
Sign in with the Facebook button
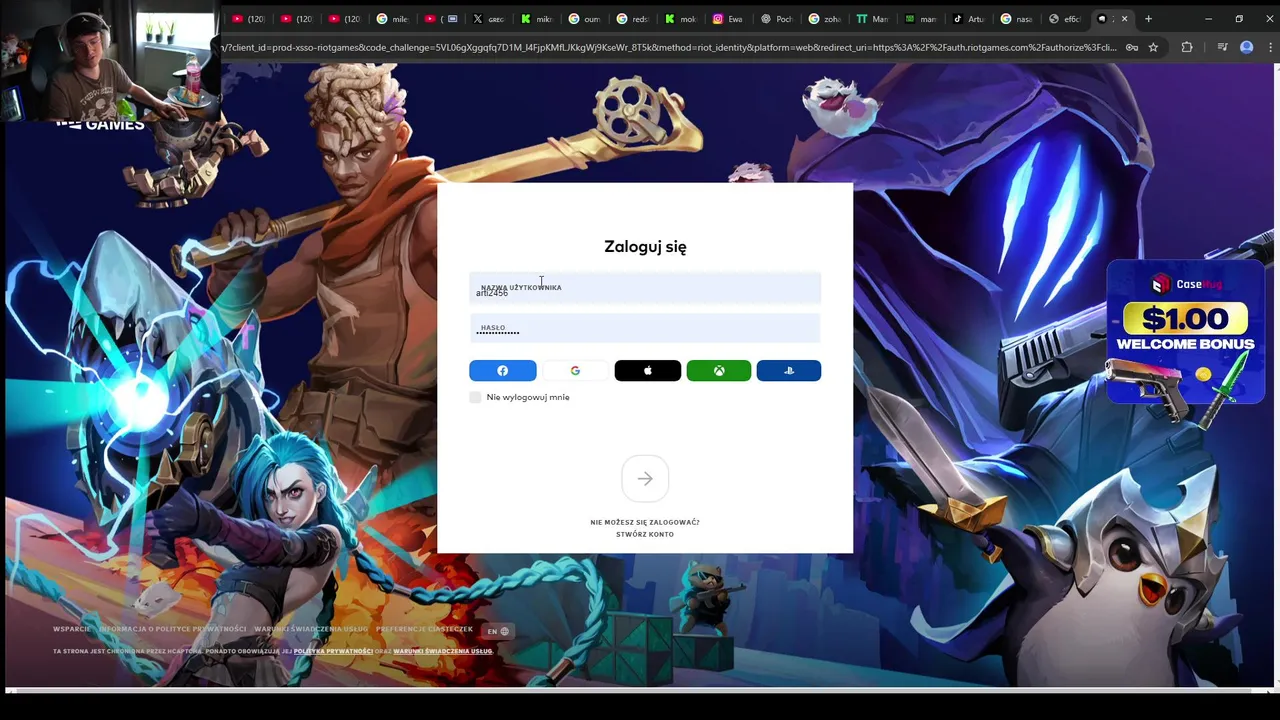point(502,371)
